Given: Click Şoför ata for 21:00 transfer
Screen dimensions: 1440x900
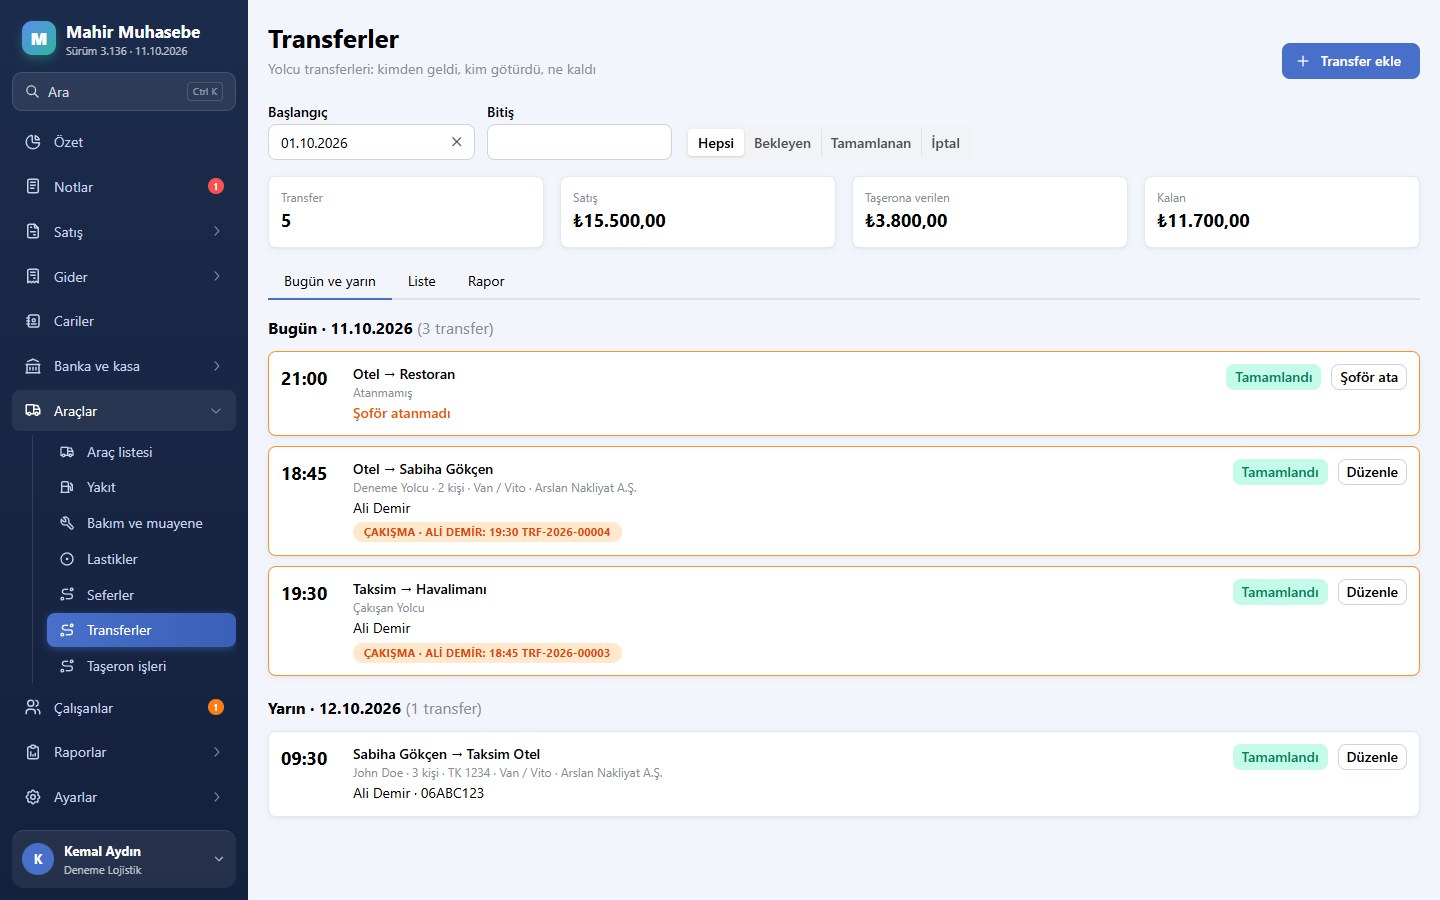Looking at the screenshot, I should (1369, 377).
